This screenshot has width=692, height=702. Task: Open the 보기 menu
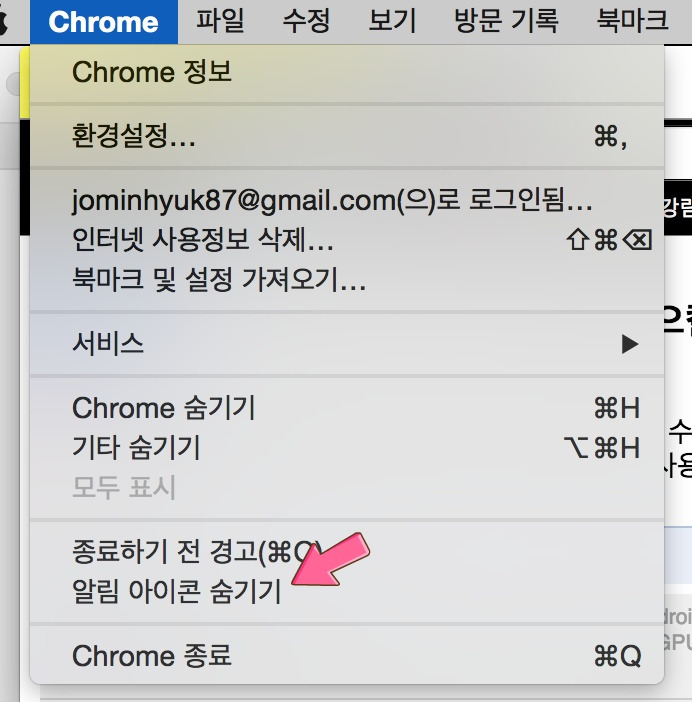coord(392,22)
